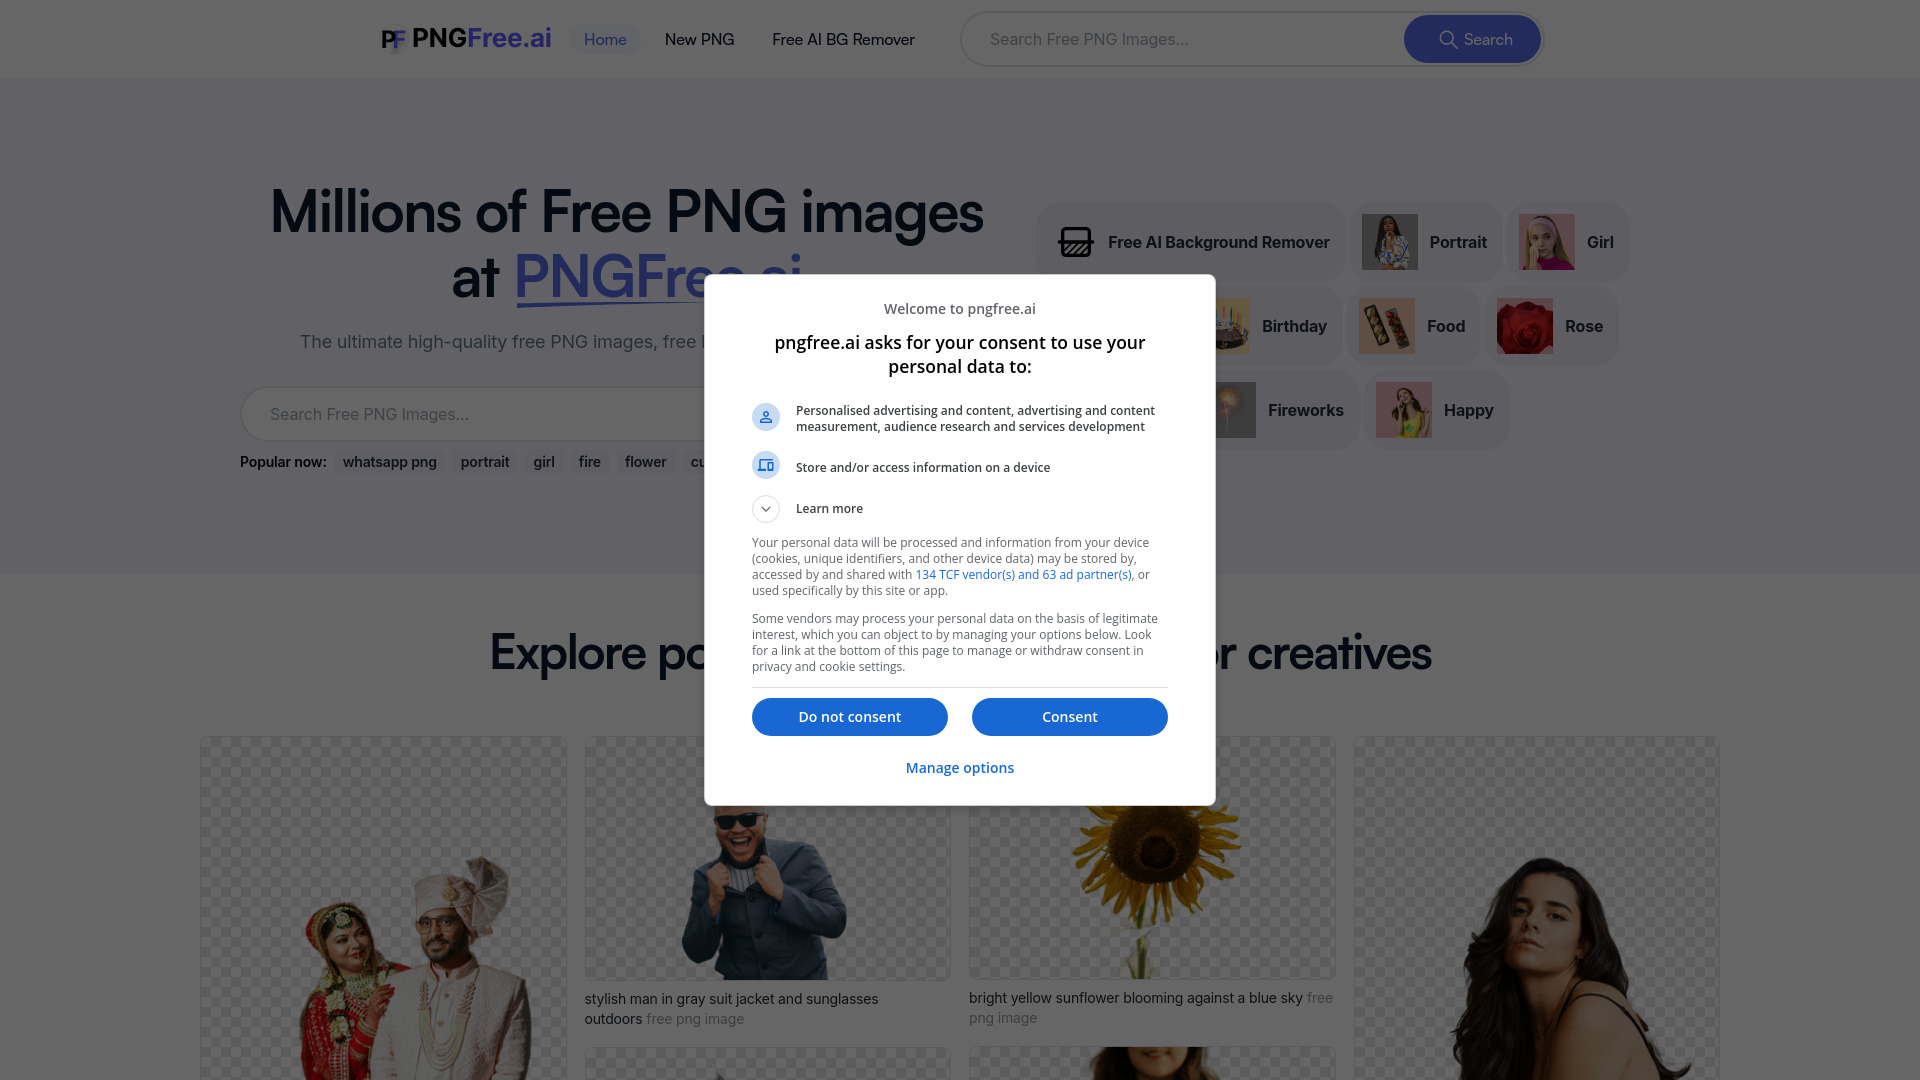Click the Portrait category icon
This screenshot has height=1080, width=1920.
[1390, 241]
